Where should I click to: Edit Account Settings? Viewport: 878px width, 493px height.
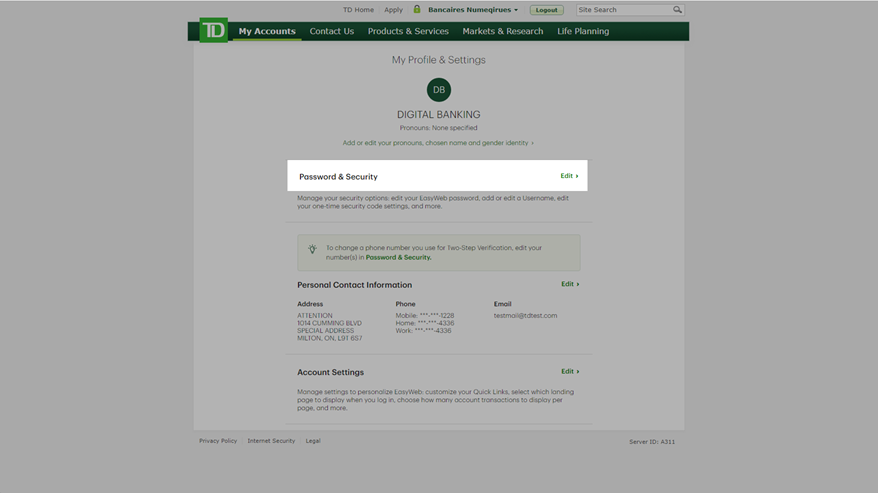click(x=570, y=371)
